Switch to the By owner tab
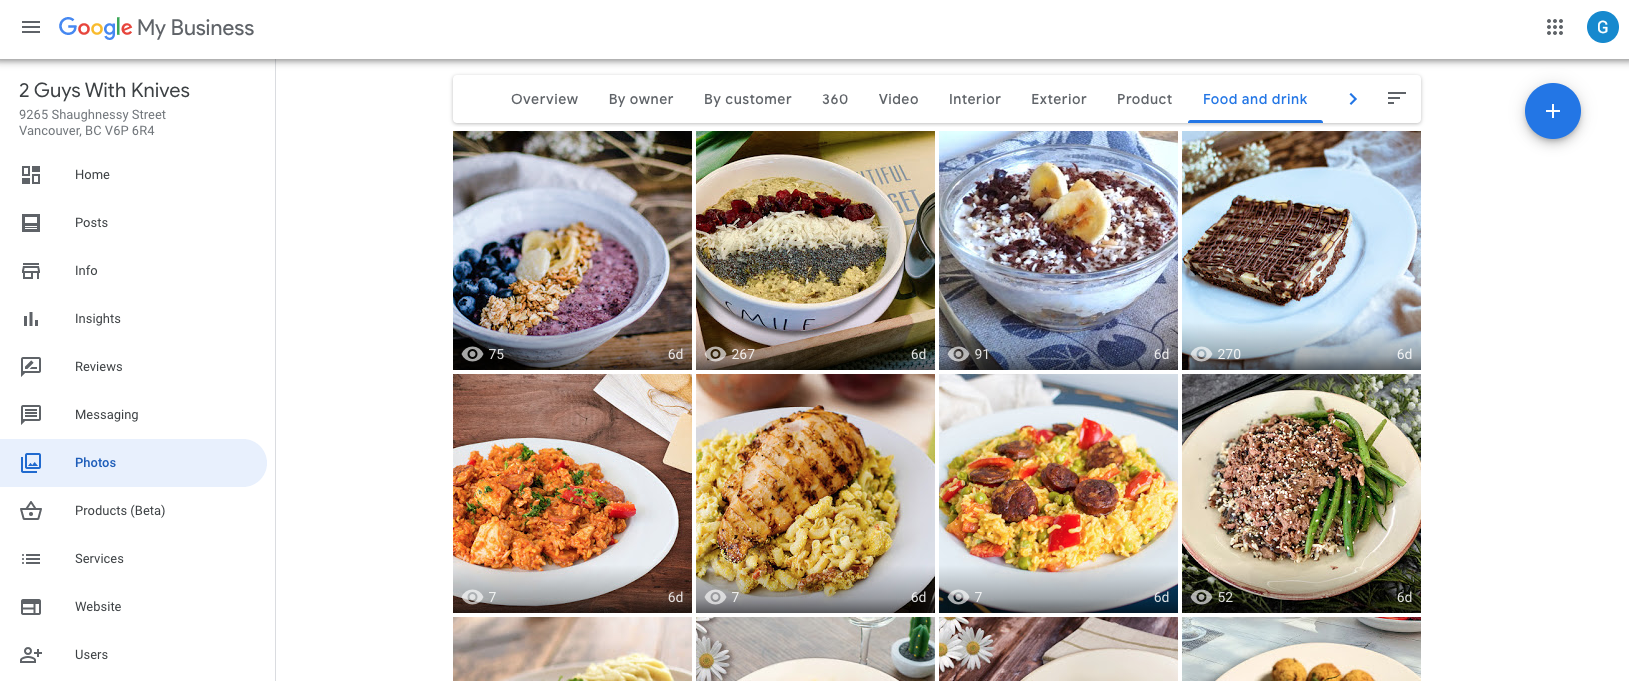 point(641,99)
